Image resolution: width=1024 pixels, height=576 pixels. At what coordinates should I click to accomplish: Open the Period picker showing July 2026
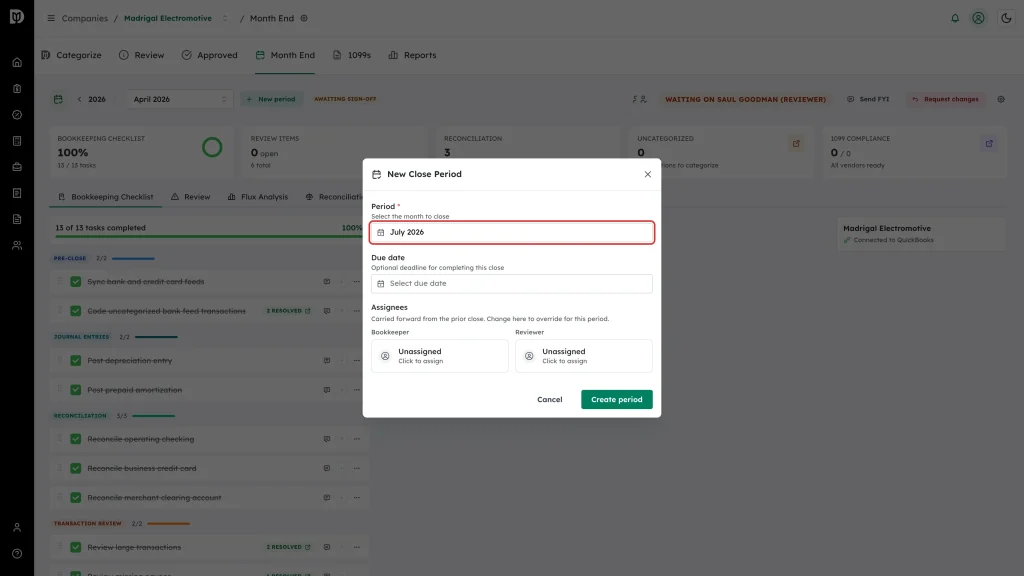512,232
